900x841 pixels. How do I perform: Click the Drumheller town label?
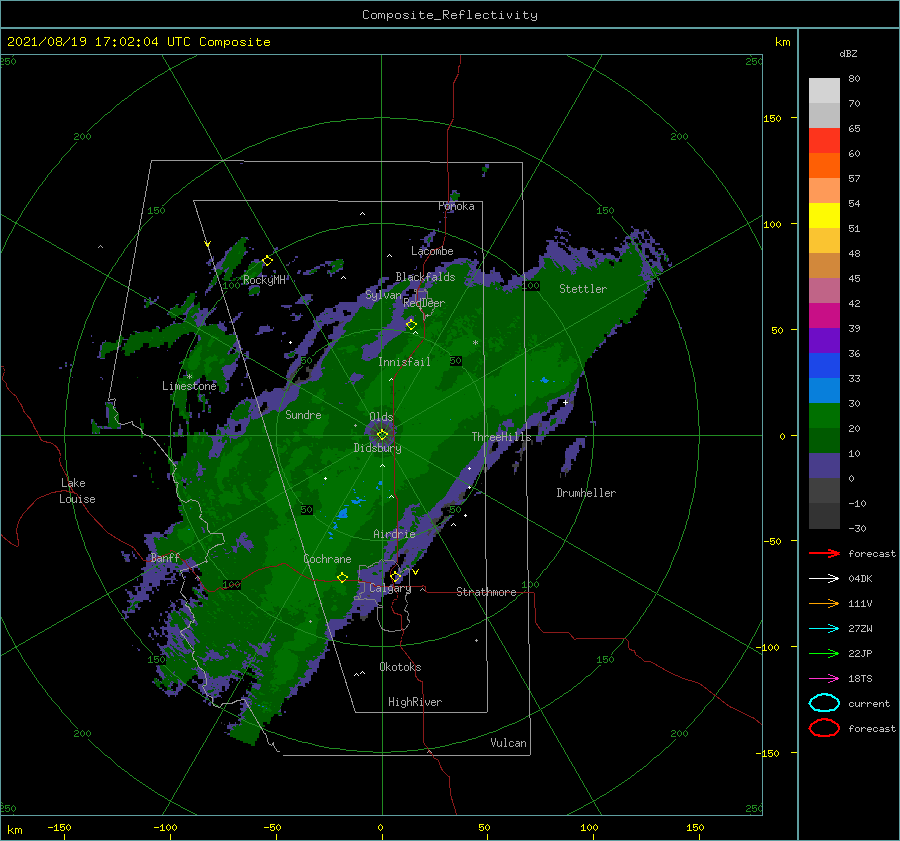pos(586,493)
